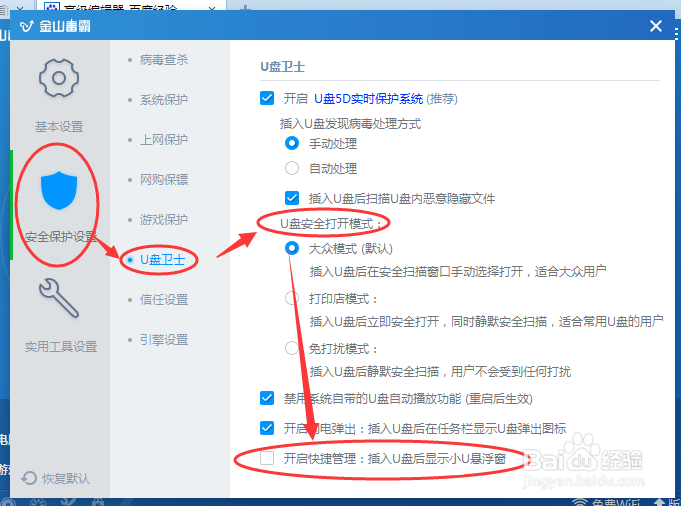Click the description text under 打印店模式
This screenshot has height=506, width=681.
(486, 322)
